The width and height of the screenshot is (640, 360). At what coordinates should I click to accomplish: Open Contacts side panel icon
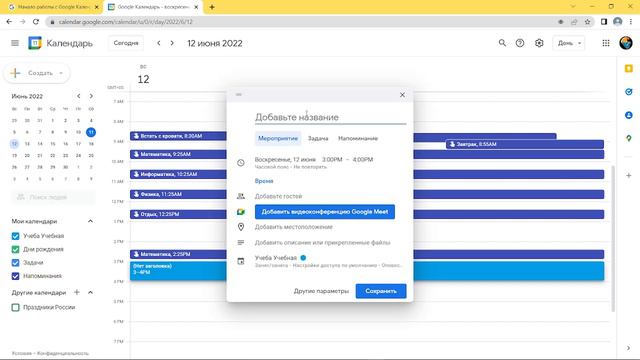pos(629,116)
